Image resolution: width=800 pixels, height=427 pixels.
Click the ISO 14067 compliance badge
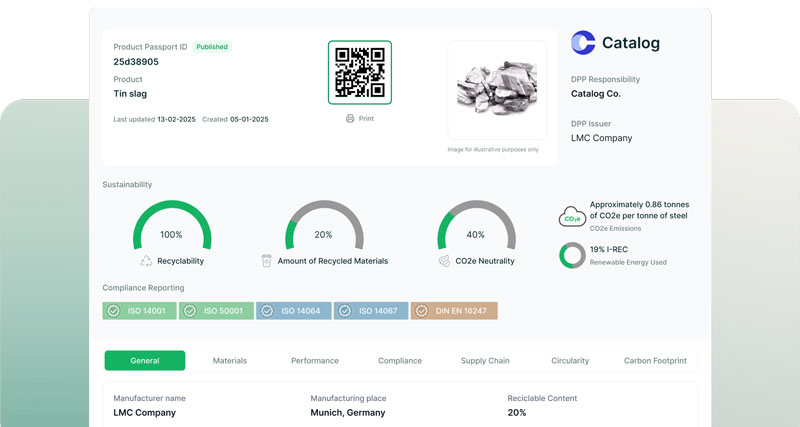coord(371,311)
